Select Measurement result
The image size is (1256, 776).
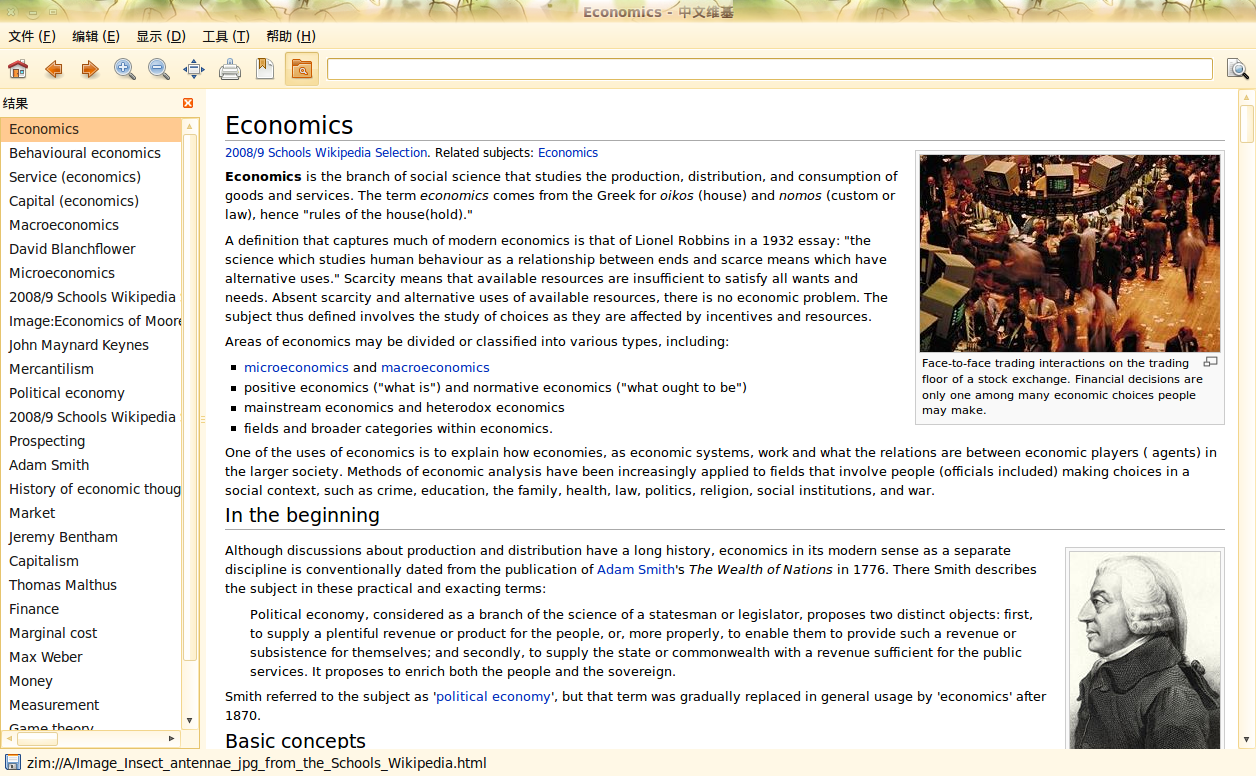[91, 705]
